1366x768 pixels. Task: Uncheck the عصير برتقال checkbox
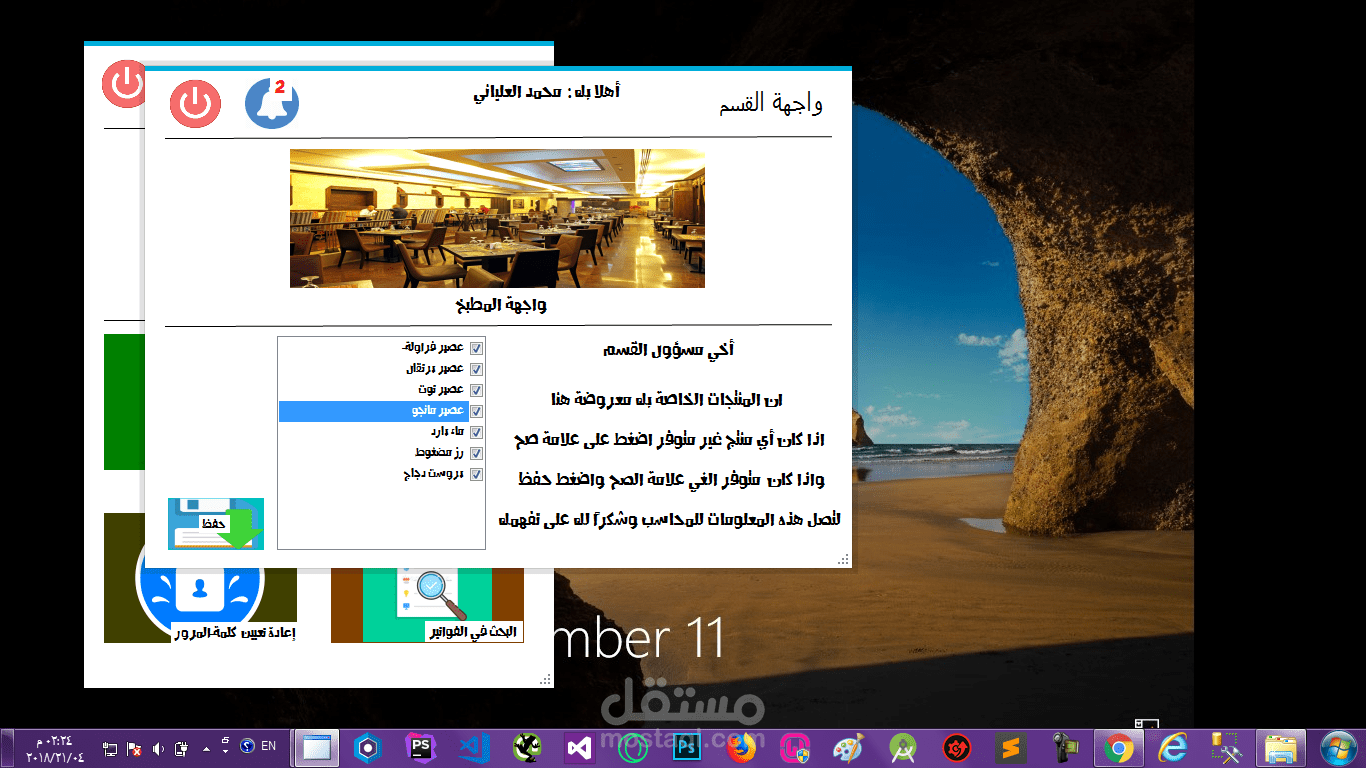point(477,369)
